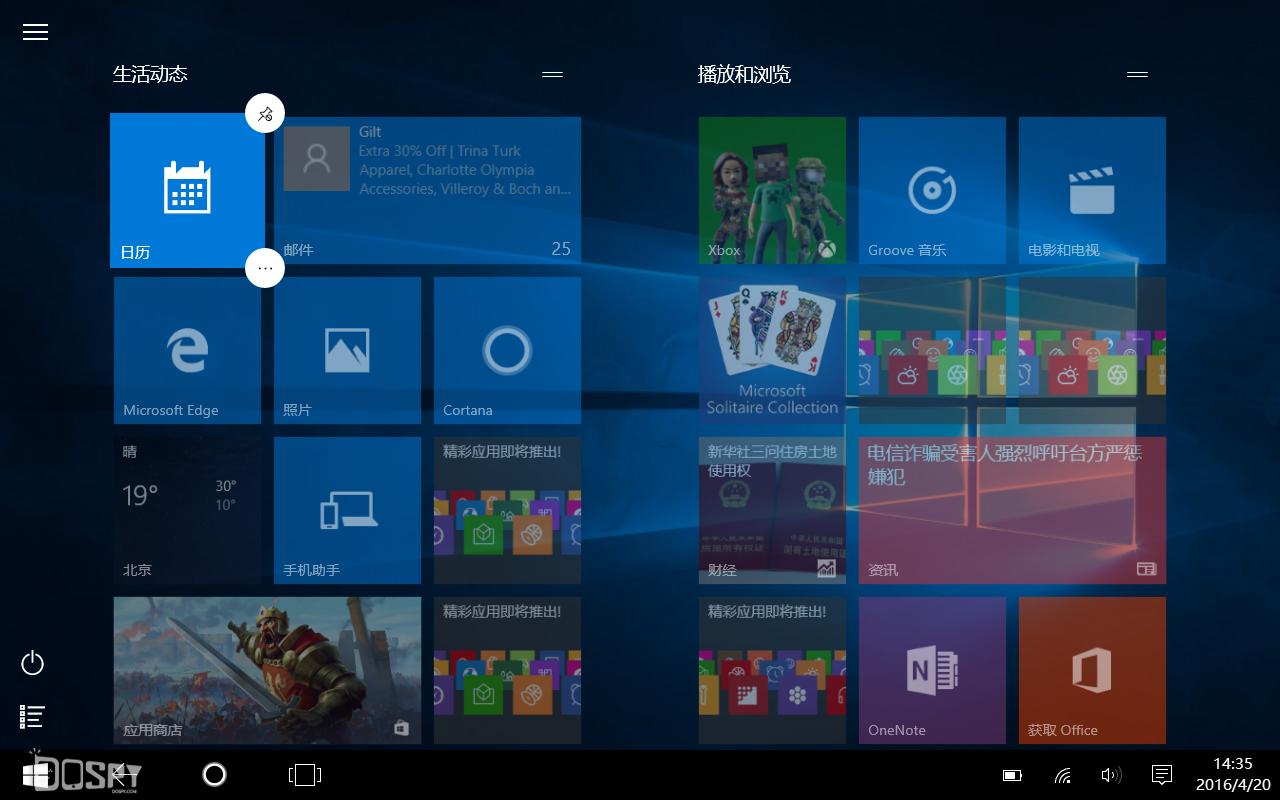Launch Microsoft Edge tile
This screenshot has height=800, width=1280.
click(187, 350)
